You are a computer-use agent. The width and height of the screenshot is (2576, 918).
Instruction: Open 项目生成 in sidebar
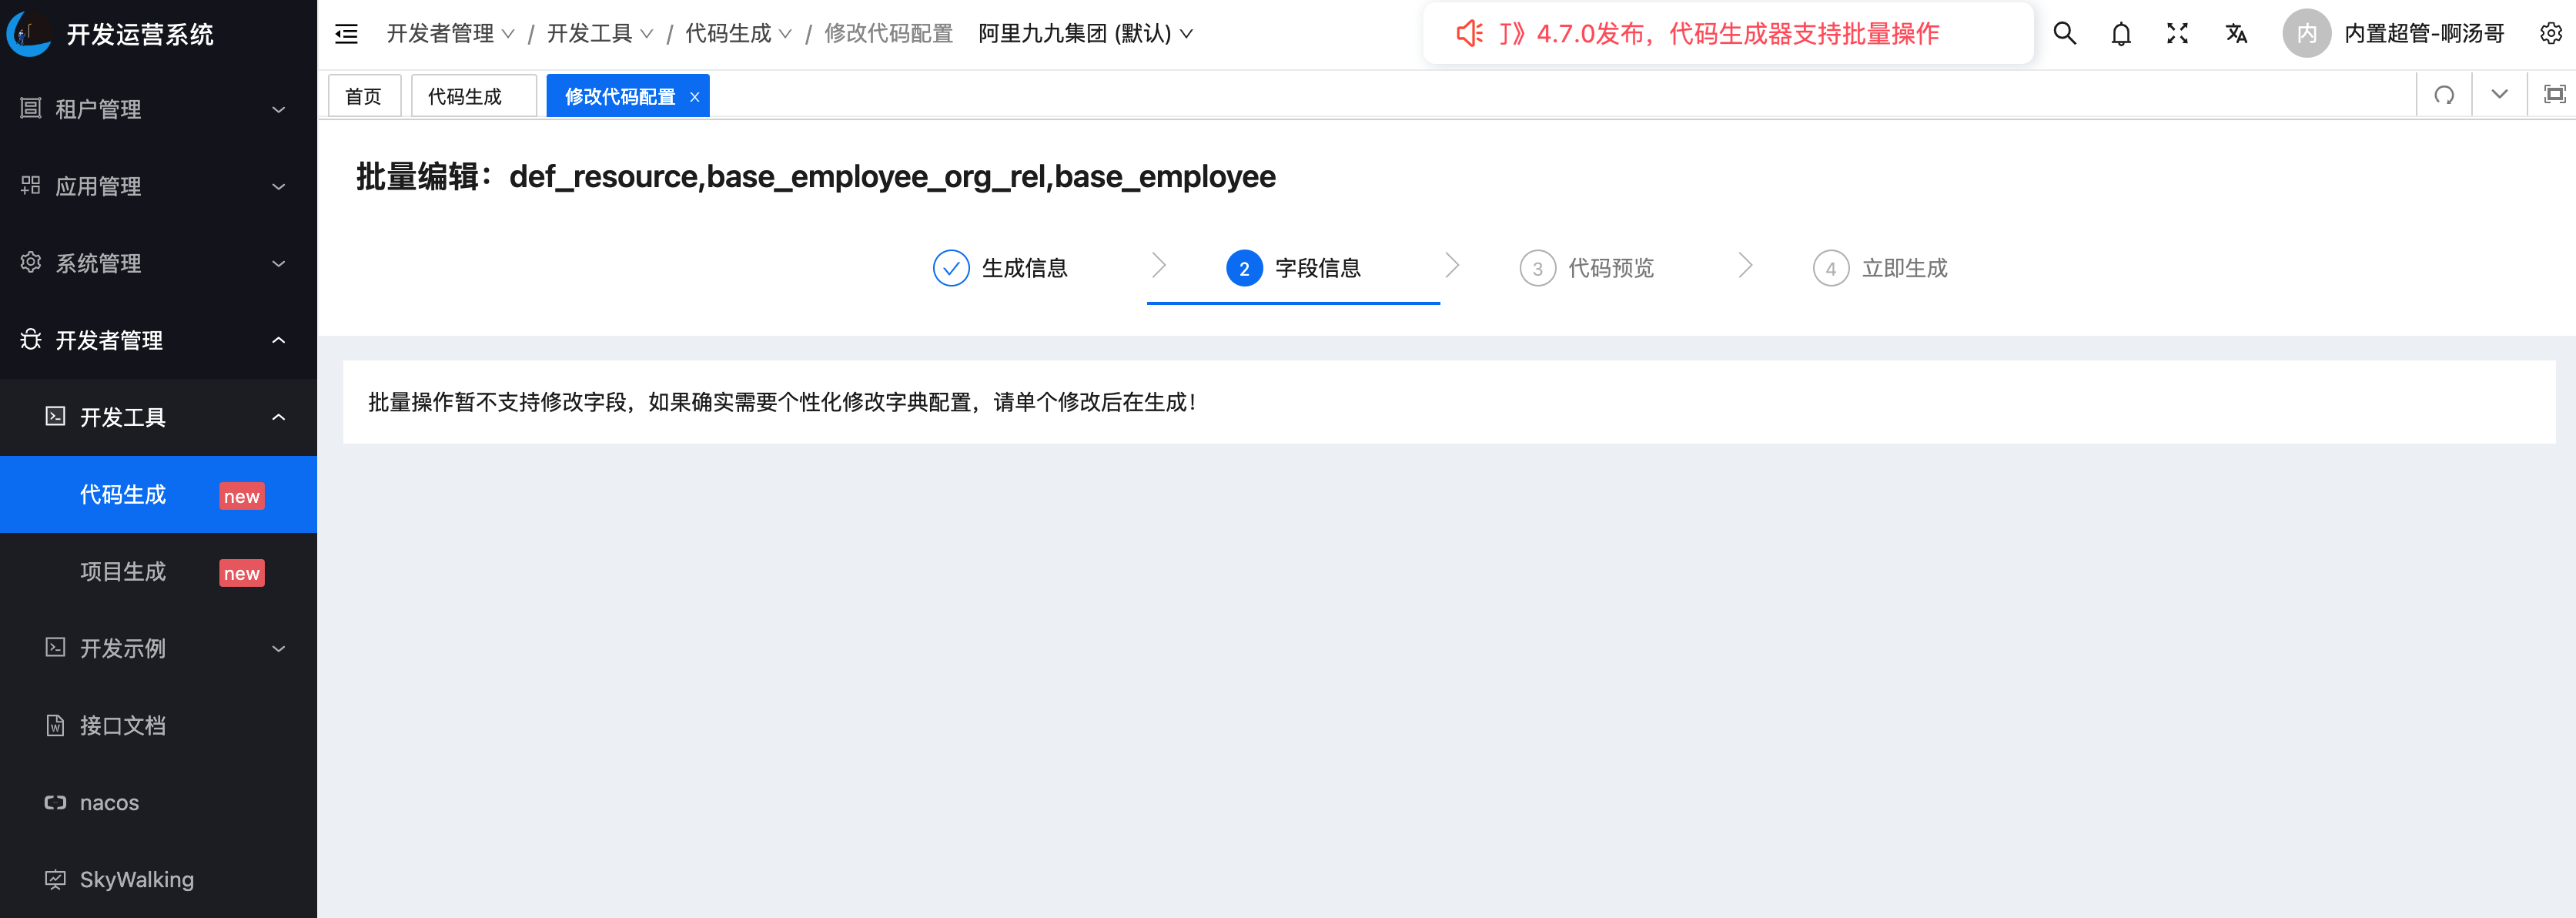coord(124,572)
